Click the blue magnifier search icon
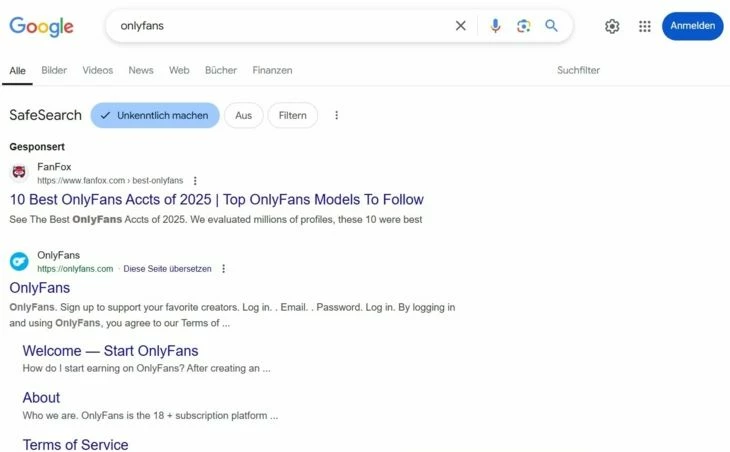730x452 pixels. (x=551, y=26)
